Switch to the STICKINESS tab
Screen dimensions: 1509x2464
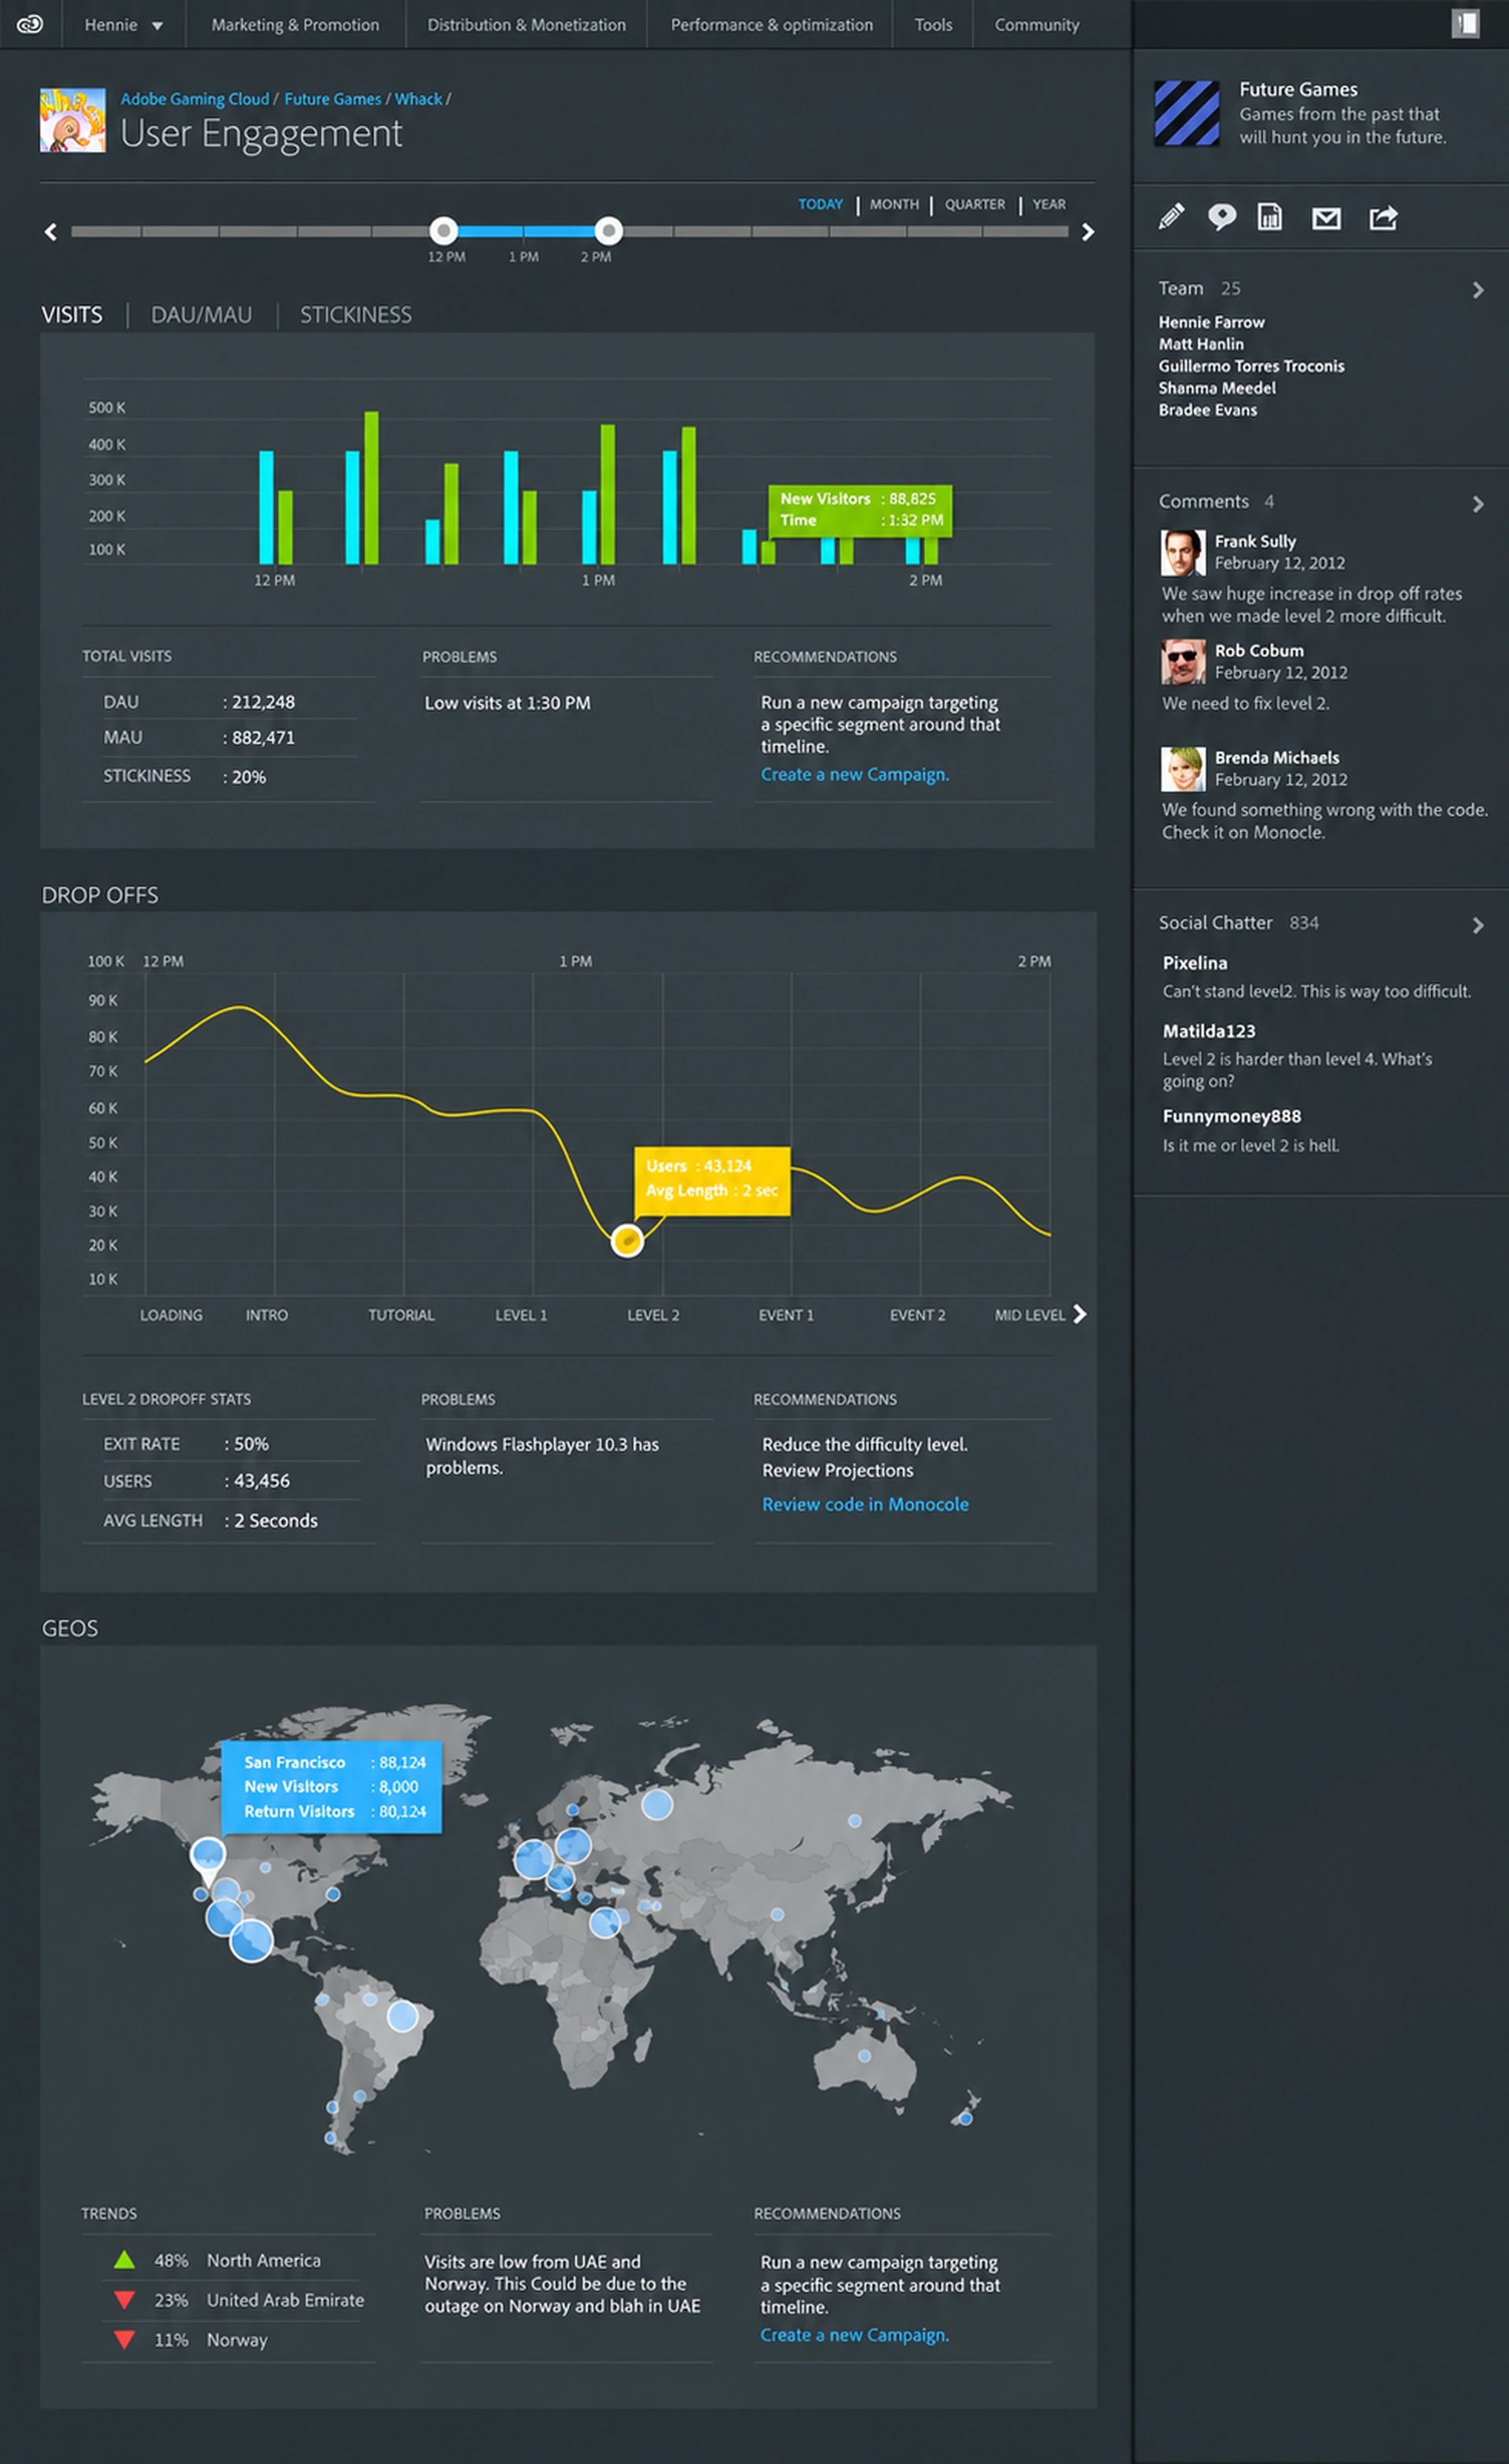pos(356,315)
